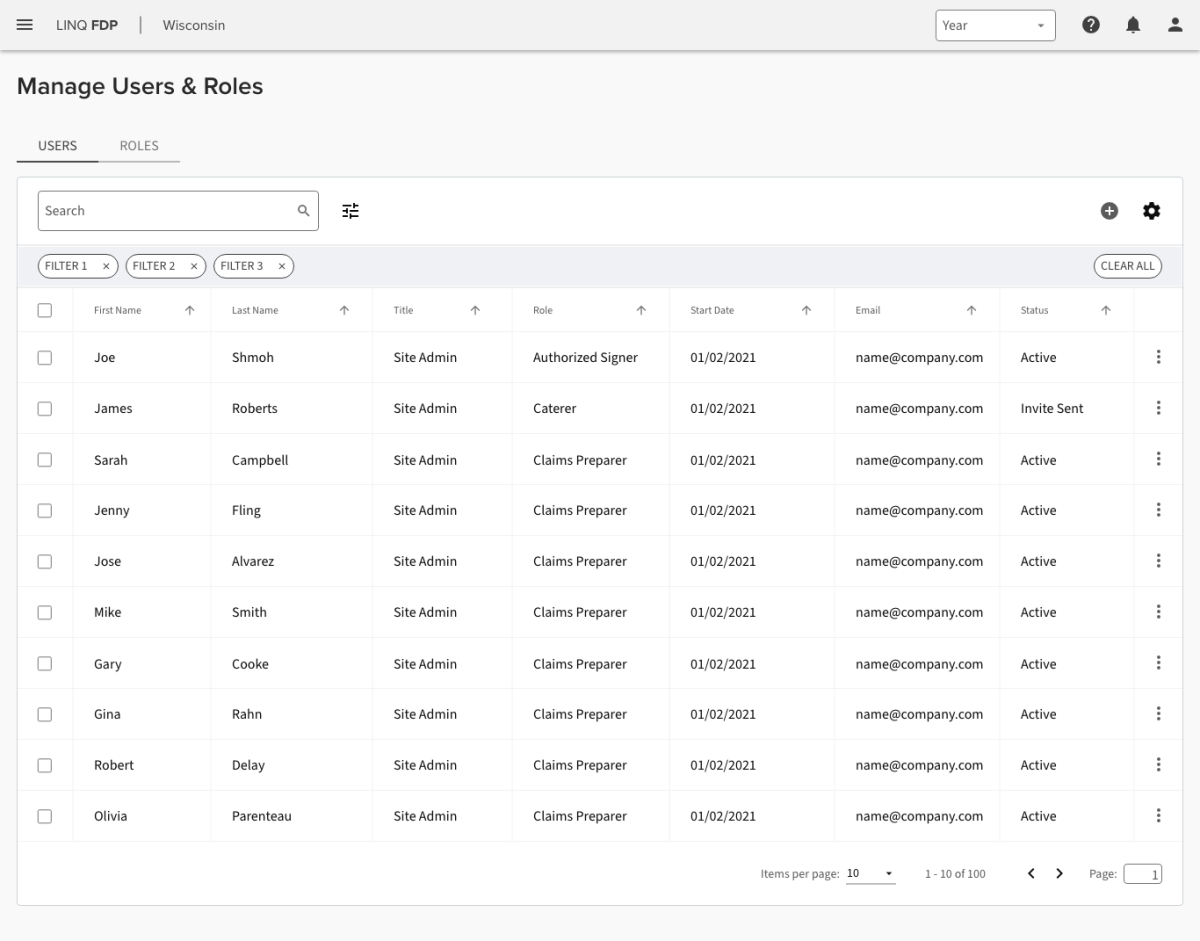Screen dimensions: 1200x941
Task: Check the box for James Roberts
Action: 44,408
